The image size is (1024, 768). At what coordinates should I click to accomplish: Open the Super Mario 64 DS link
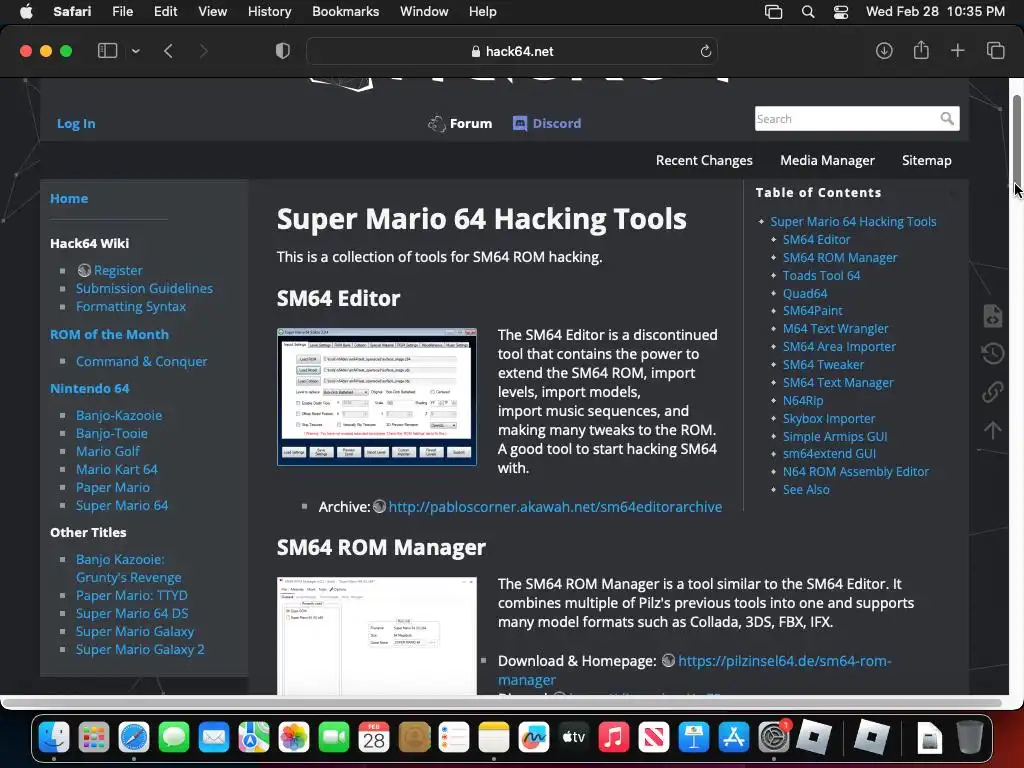pos(132,613)
